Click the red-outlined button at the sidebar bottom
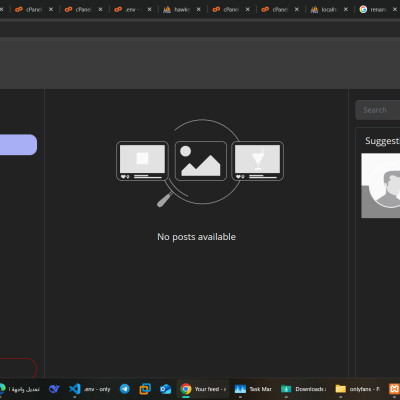The image size is (400, 400). pos(18,368)
